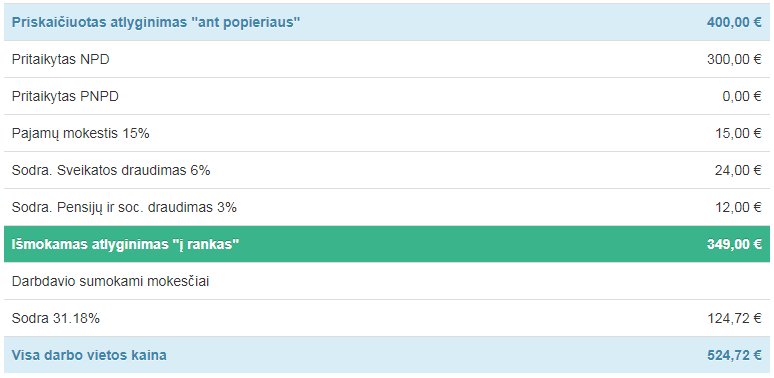Select the 124,72 € employer Sodra amount
This screenshot has height=378, width=774.
pyautogui.click(x=734, y=319)
